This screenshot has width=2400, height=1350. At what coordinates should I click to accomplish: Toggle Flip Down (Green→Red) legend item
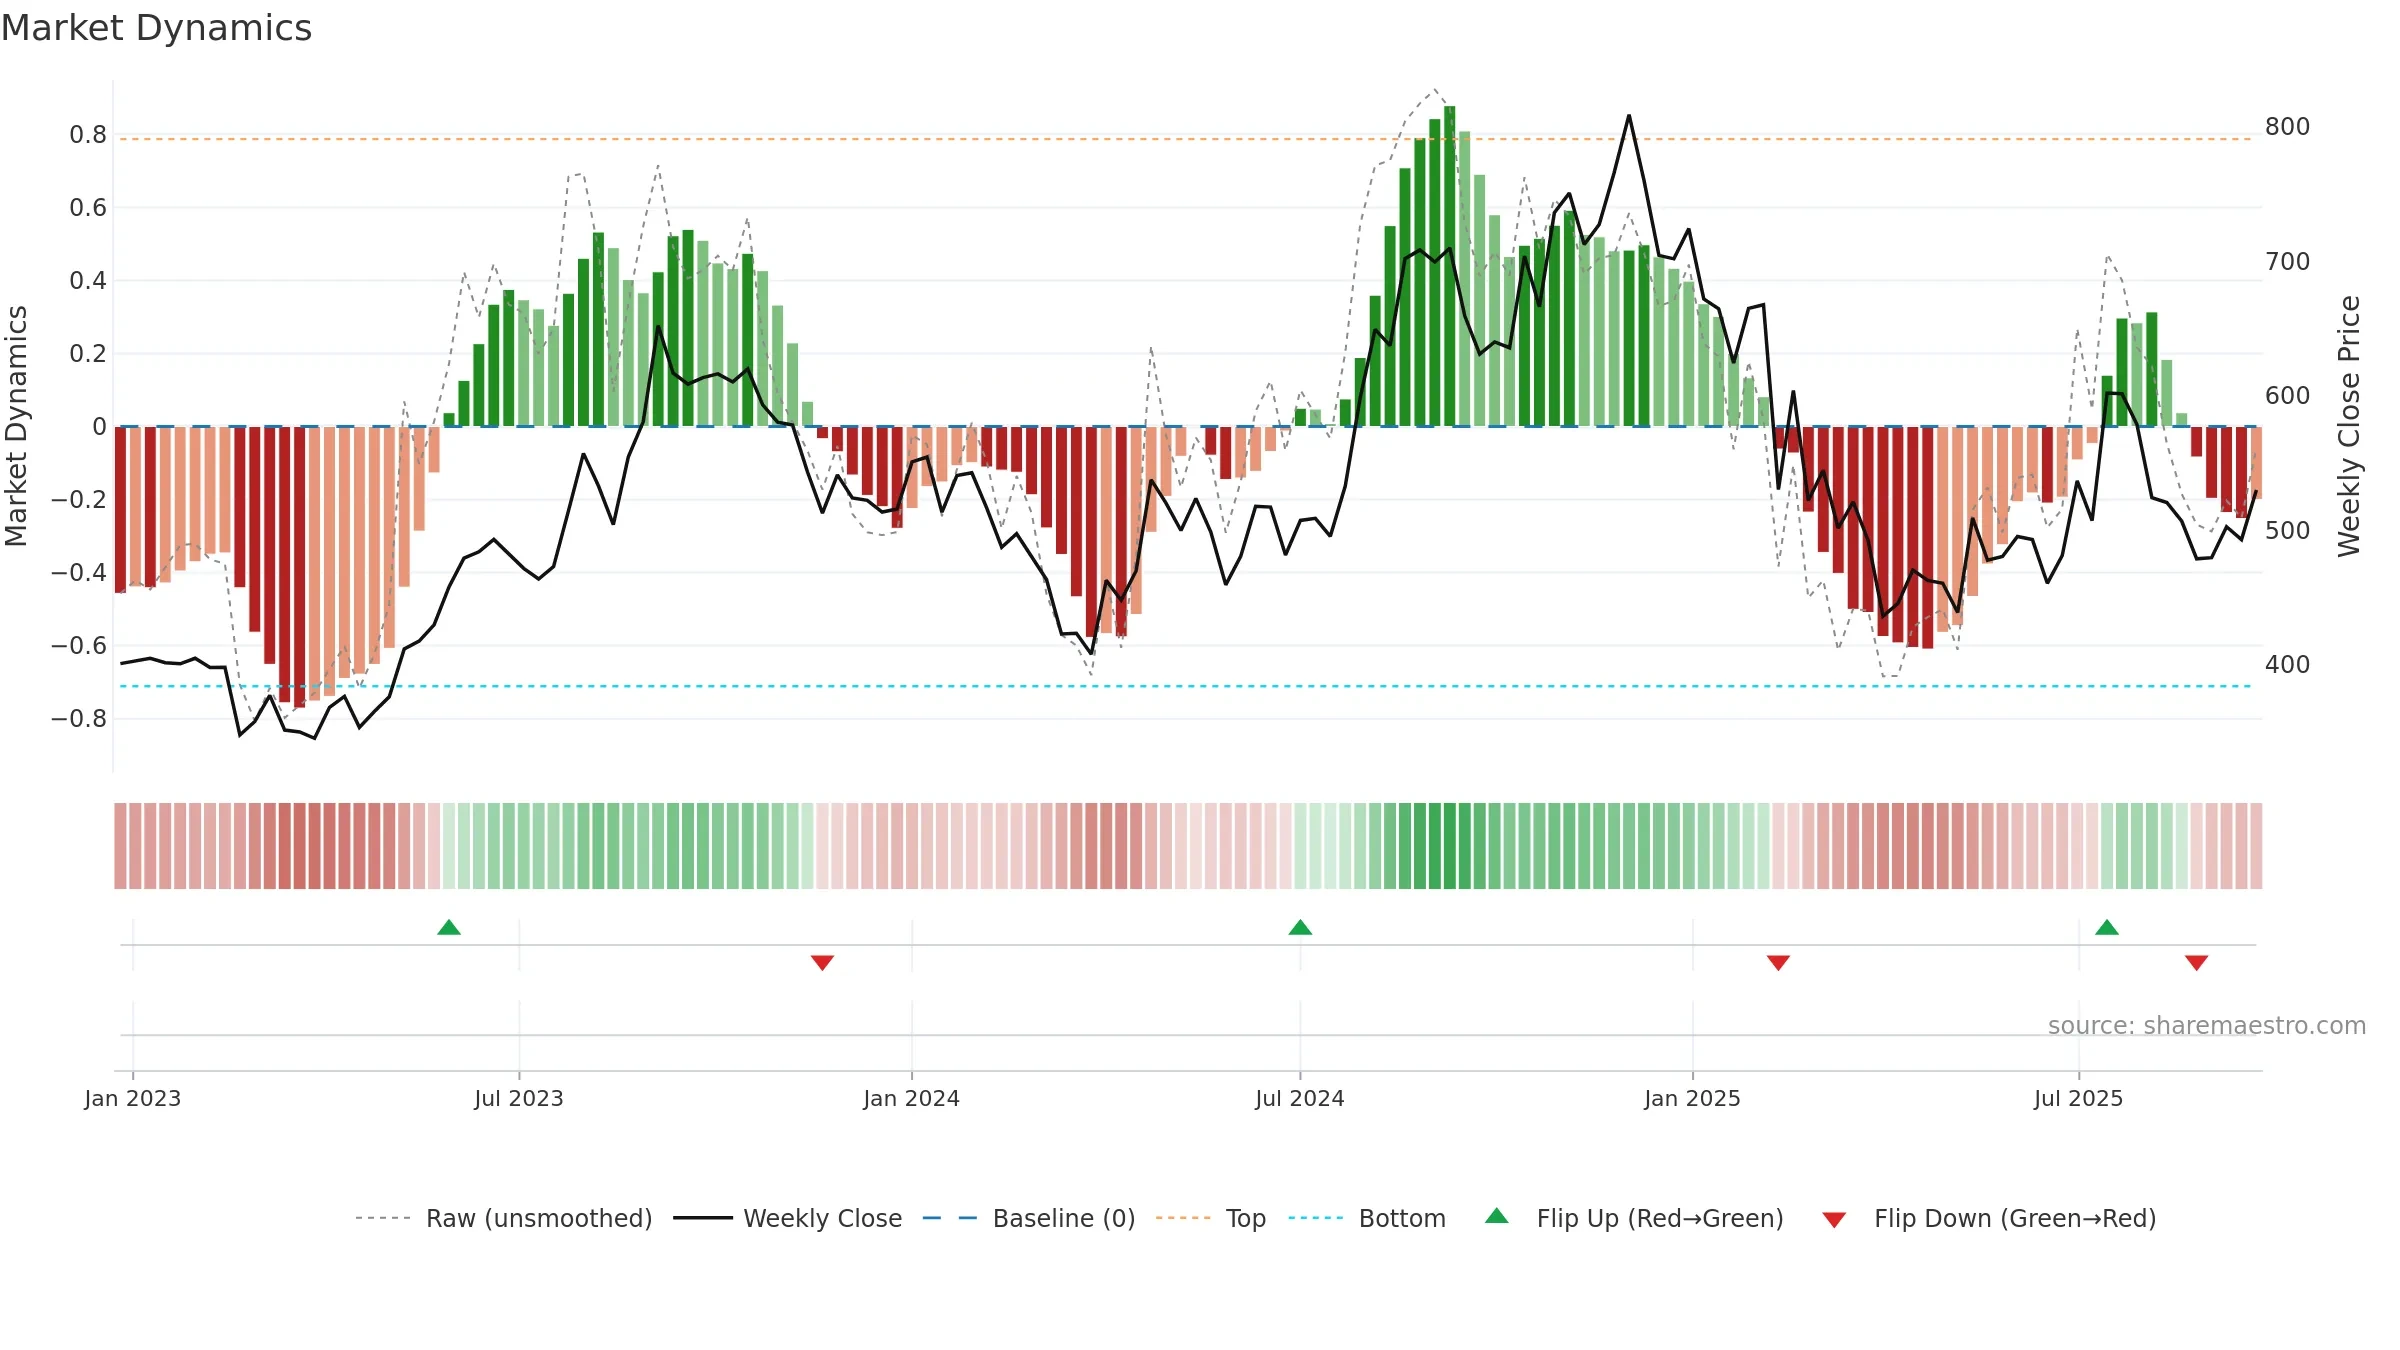[x=1989, y=1218]
